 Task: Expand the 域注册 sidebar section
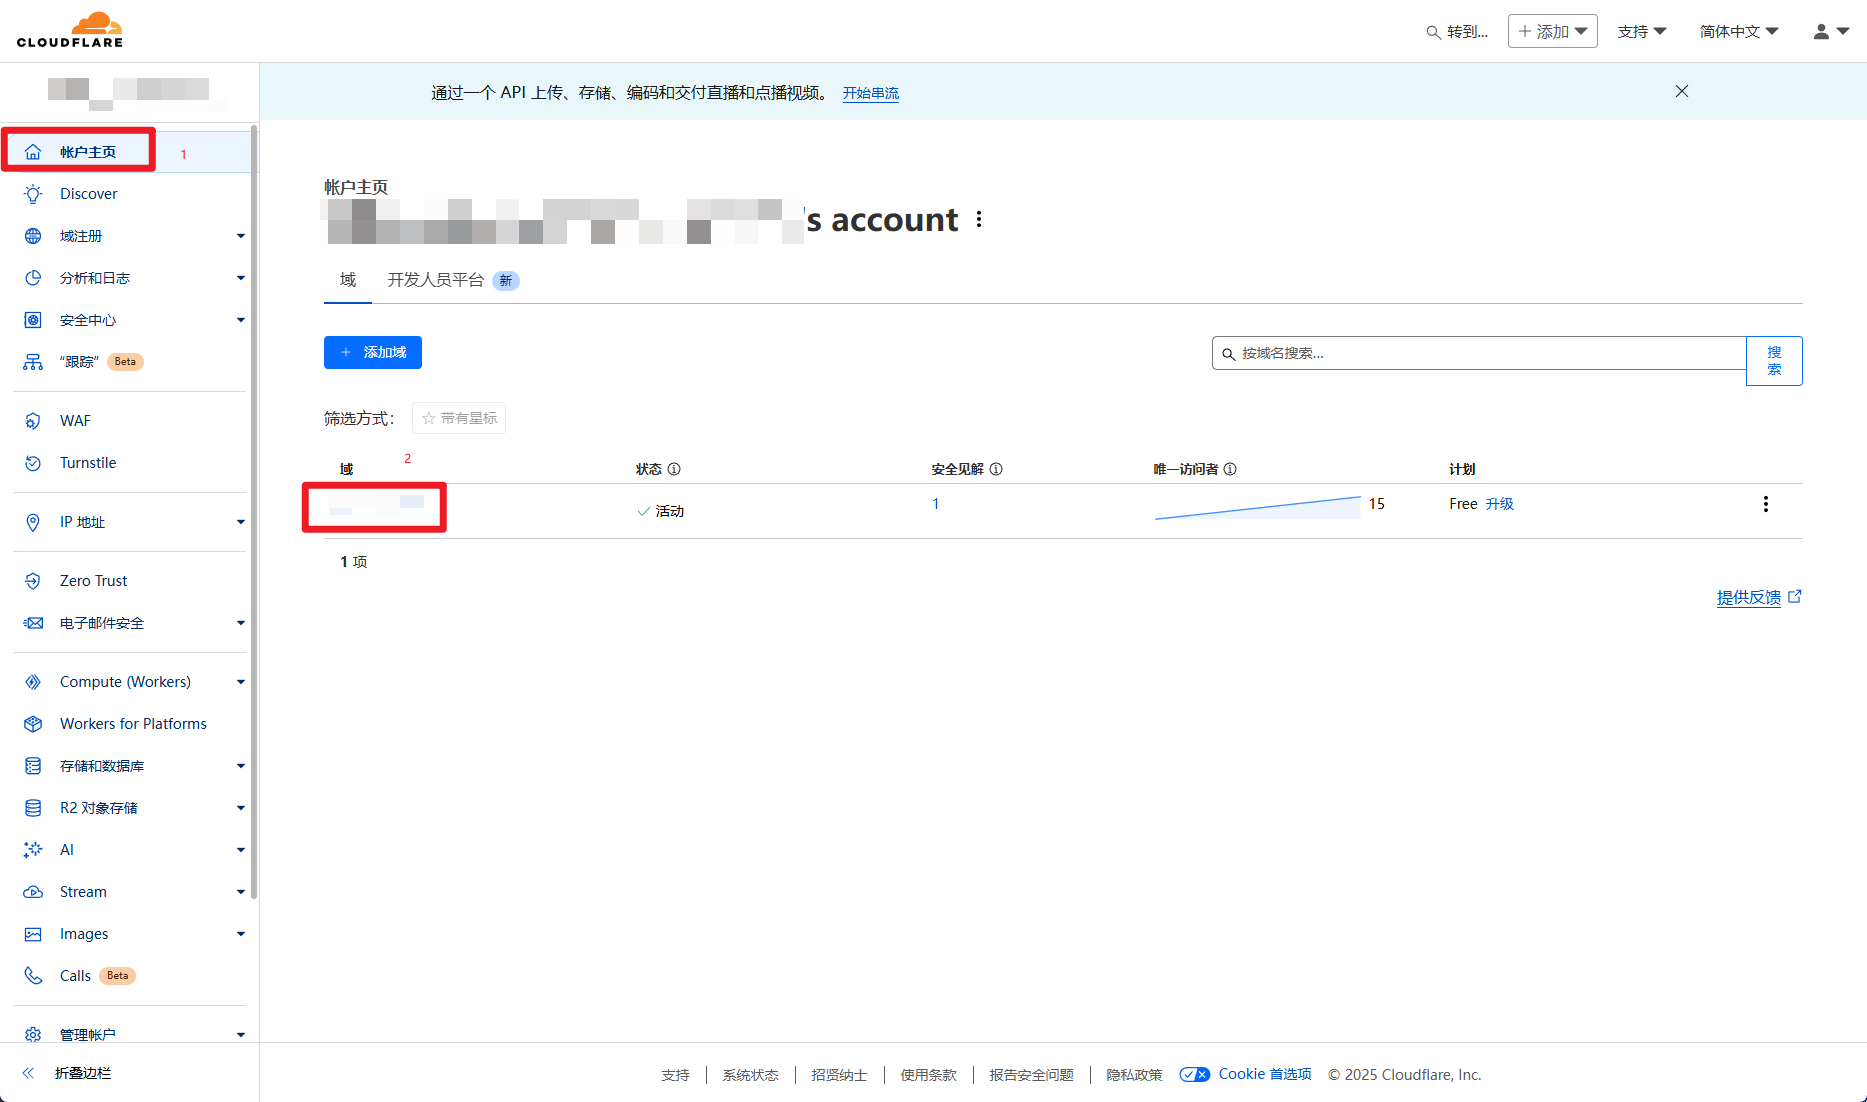click(x=240, y=236)
